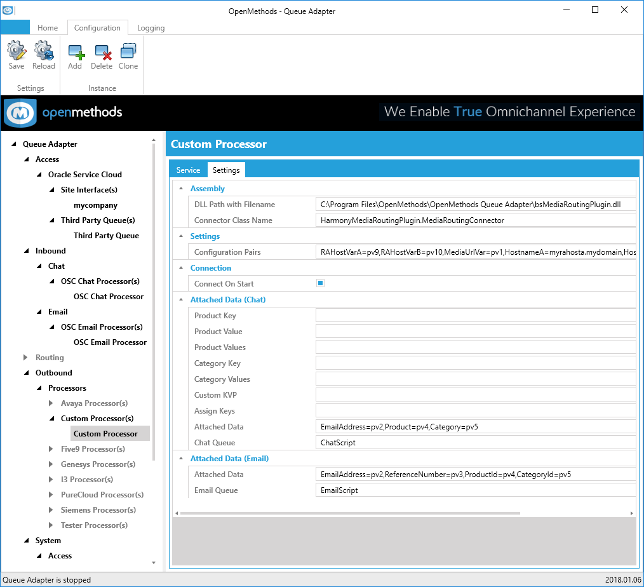
Task: Switch to the Service tab
Action: pos(188,170)
